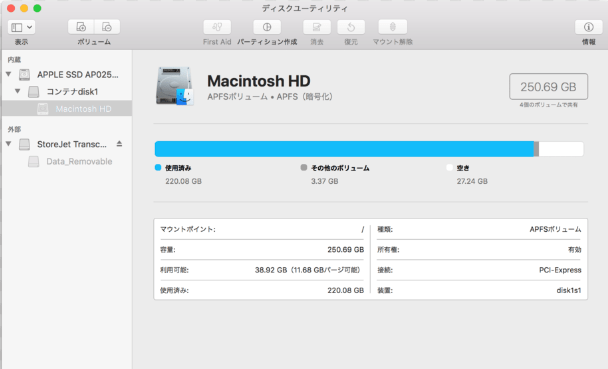608x369 pixels.
Task: Collapse the APPLE SSD AP025 tree
Action: pos(9,74)
